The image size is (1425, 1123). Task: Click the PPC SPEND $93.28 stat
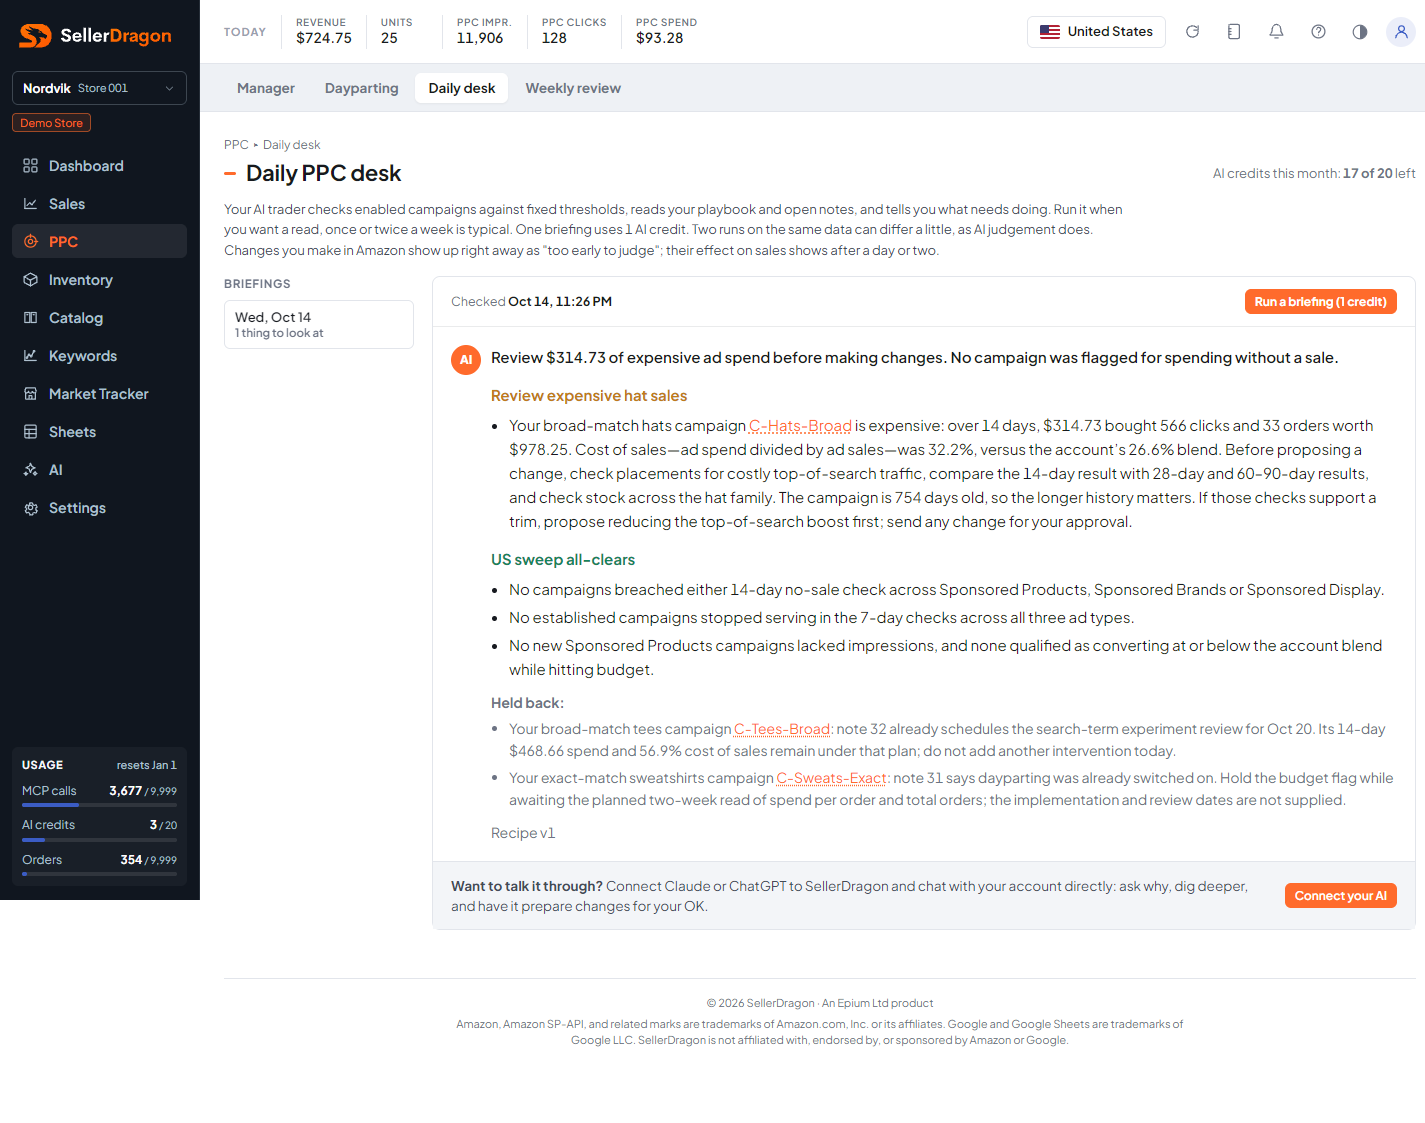(666, 32)
